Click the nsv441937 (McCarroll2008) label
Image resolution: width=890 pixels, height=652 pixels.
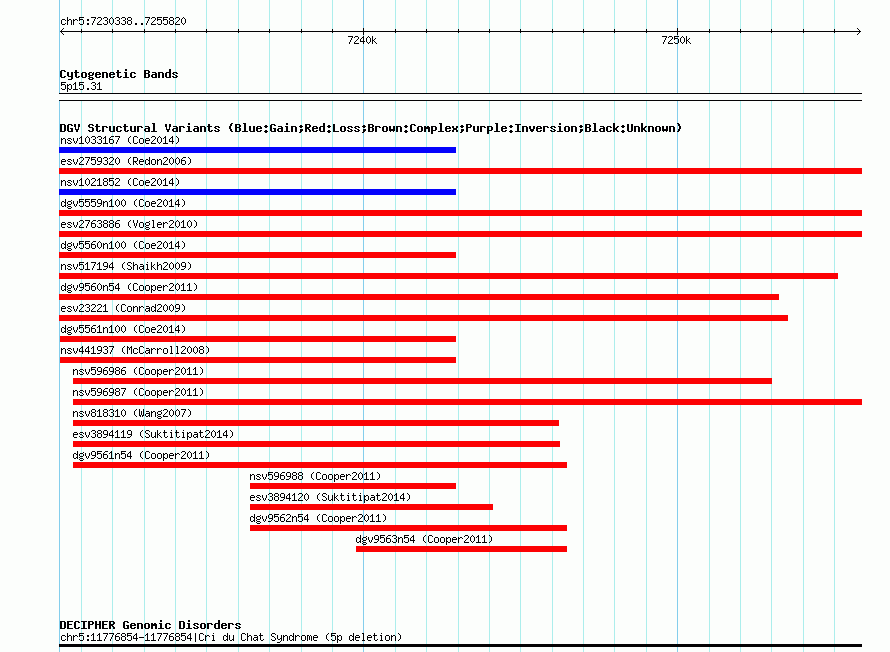tap(135, 350)
